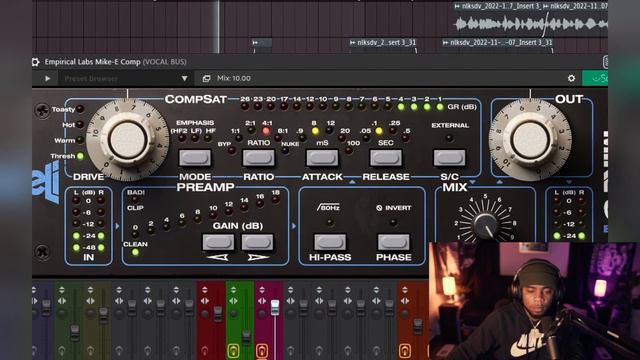Click the fan icon next to Toasty
This screenshot has width=640, height=360.
(x=42, y=110)
